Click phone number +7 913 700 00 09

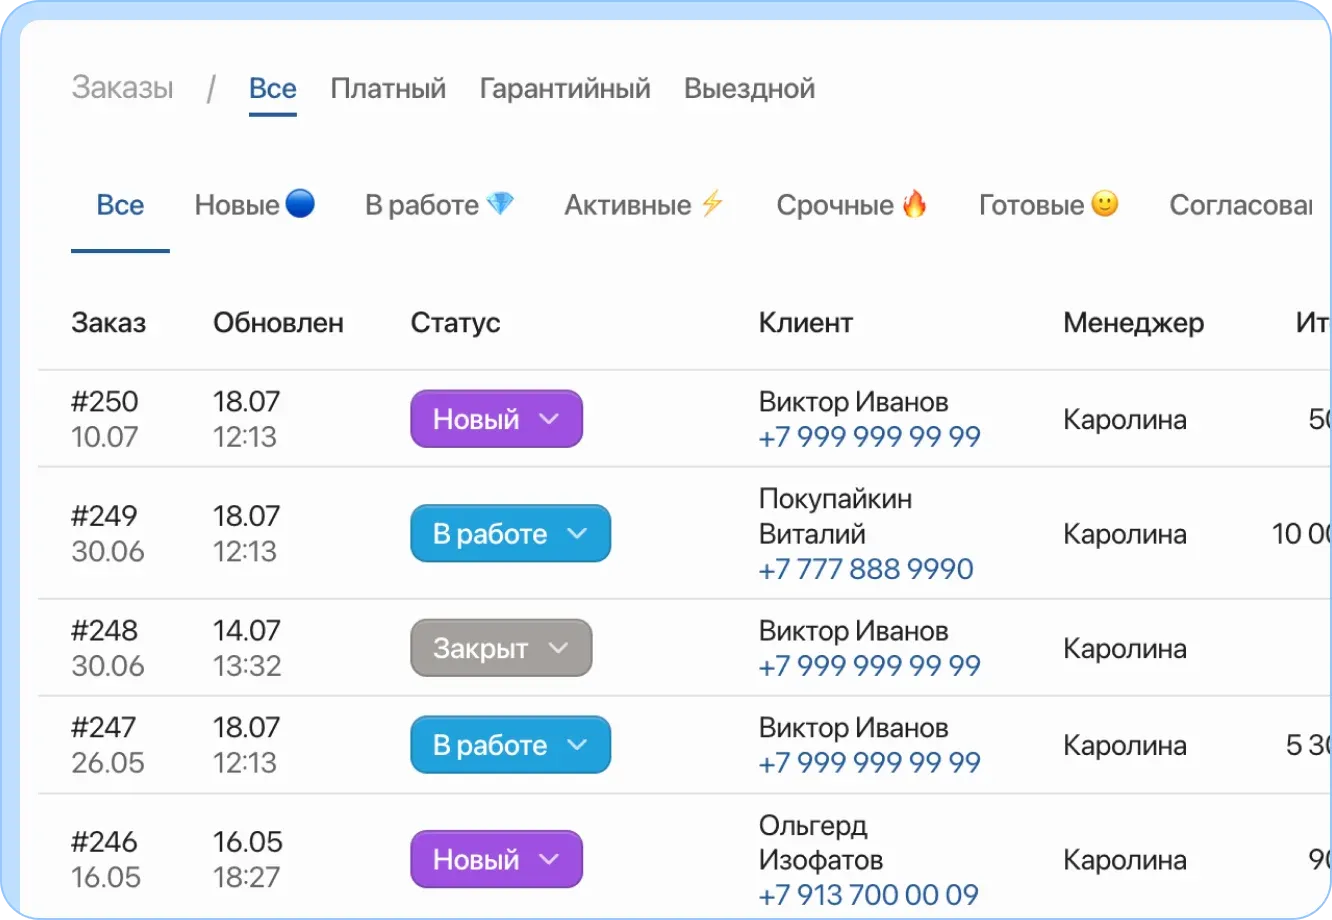tap(868, 894)
